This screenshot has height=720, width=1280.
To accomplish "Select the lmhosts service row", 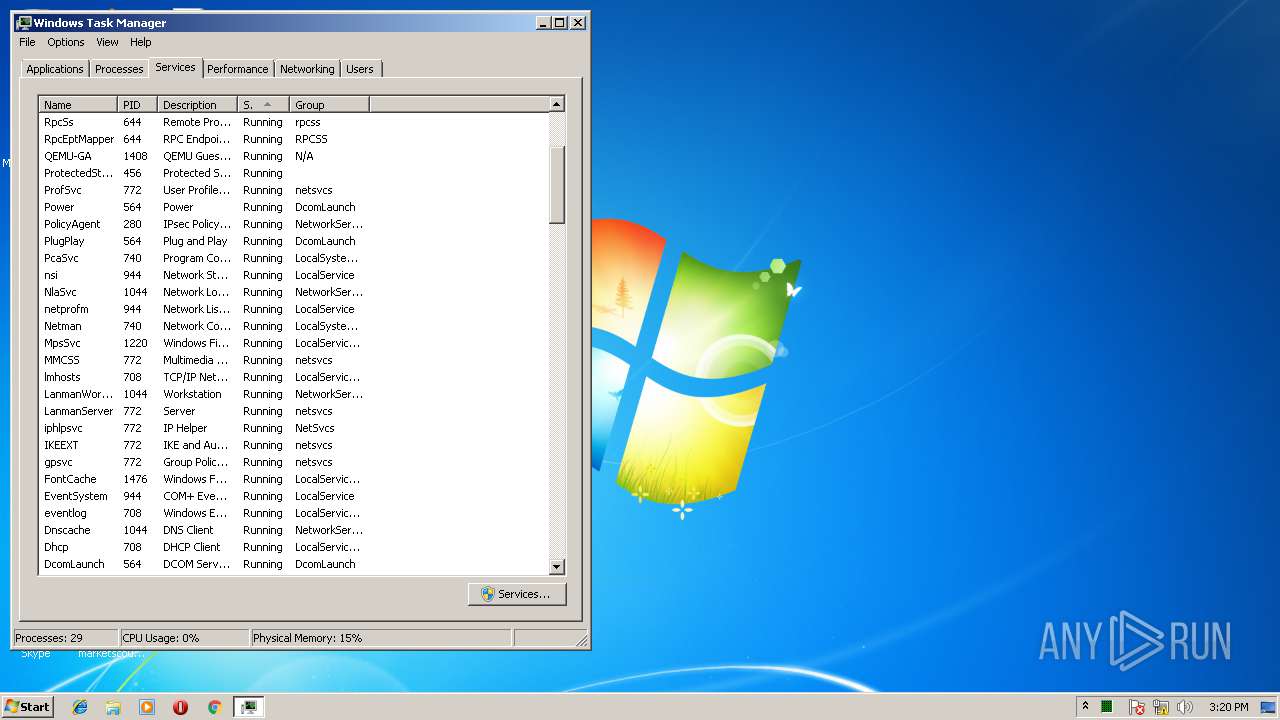I will coord(294,377).
